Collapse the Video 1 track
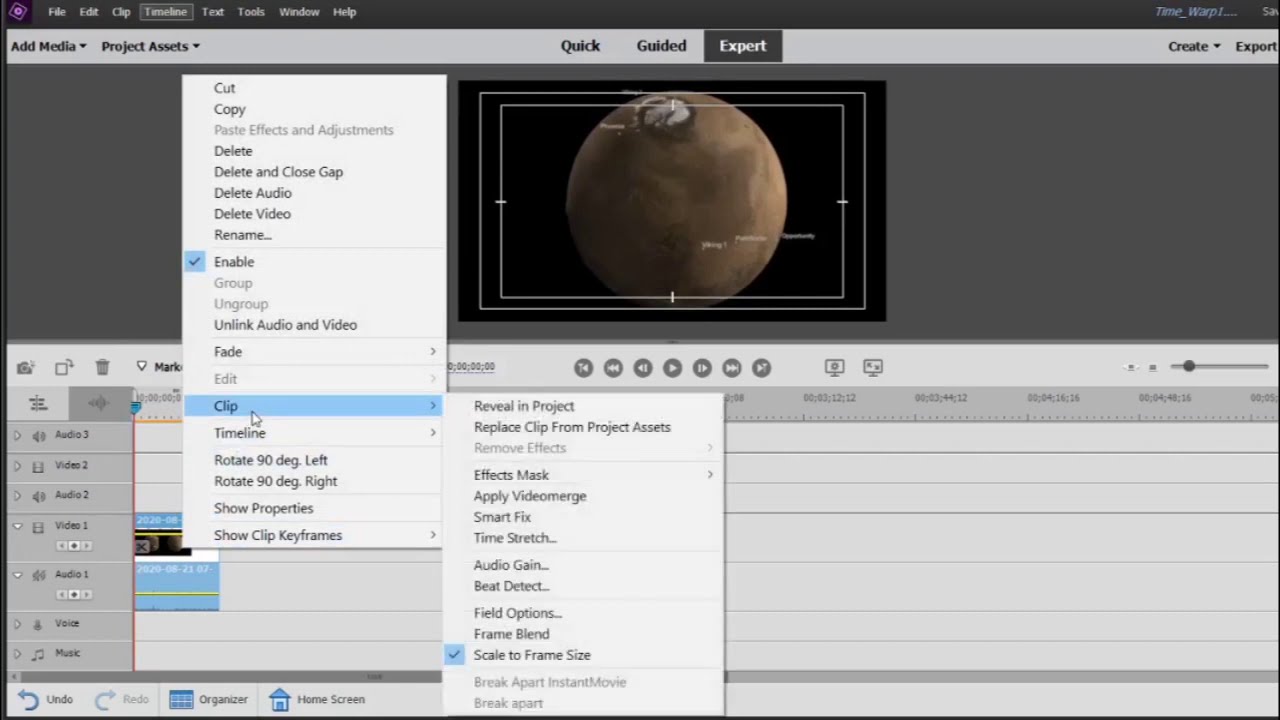1280x720 pixels. click(x=17, y=526)
